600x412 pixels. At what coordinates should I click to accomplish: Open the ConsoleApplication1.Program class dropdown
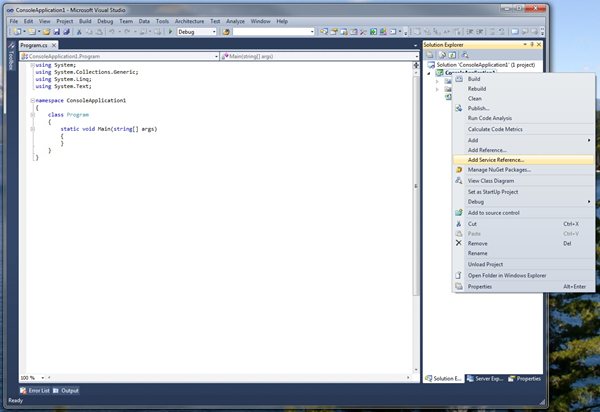[x=216, y=56]
